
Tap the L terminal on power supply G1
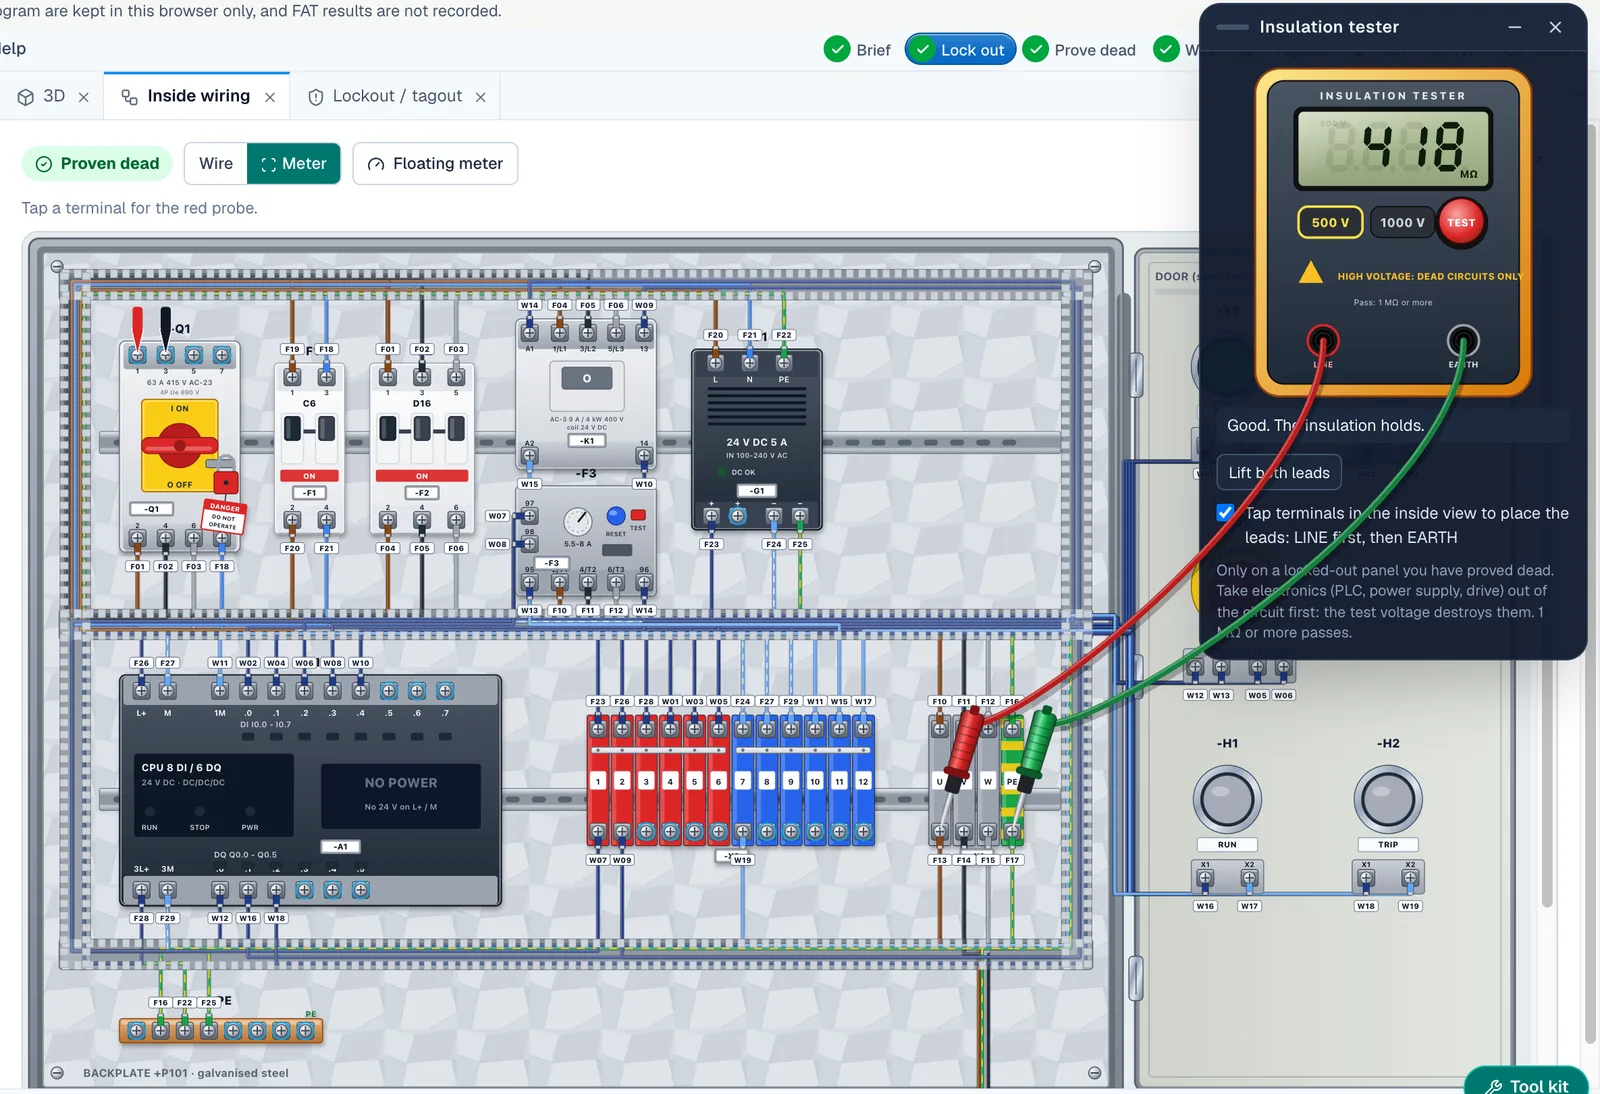pos(716,363)
